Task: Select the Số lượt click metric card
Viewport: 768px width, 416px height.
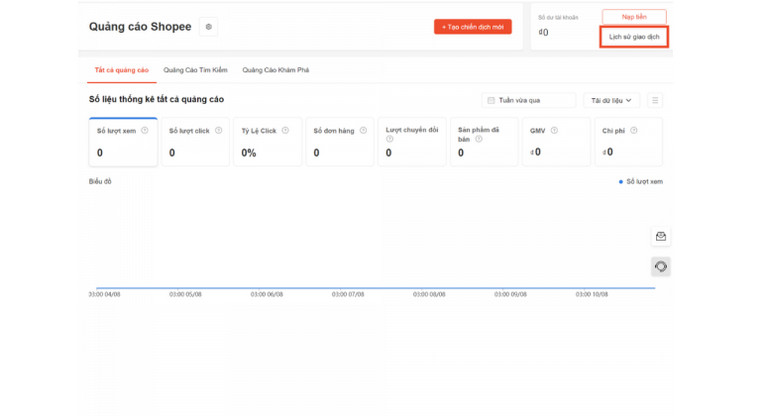Action: tap(195, 142)
